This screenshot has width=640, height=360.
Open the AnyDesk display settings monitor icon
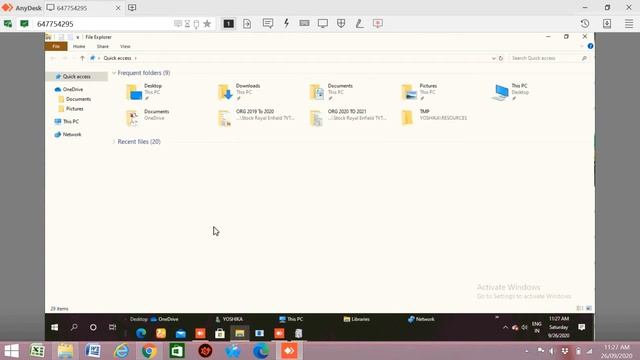(322, 23)
